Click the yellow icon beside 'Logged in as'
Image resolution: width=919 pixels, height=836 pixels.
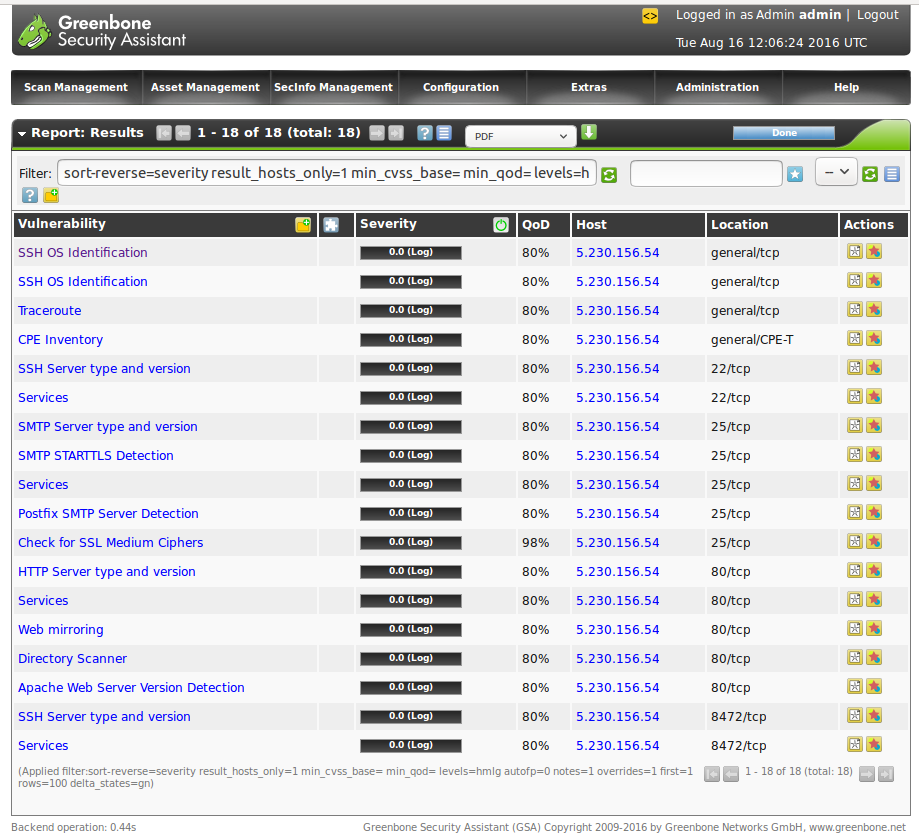[x=650, y=15]
